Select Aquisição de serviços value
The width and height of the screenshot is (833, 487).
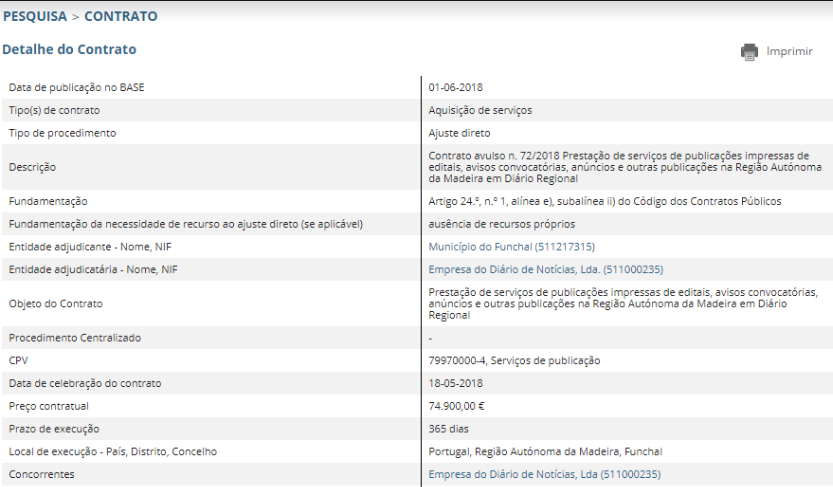tap(480, 110)
